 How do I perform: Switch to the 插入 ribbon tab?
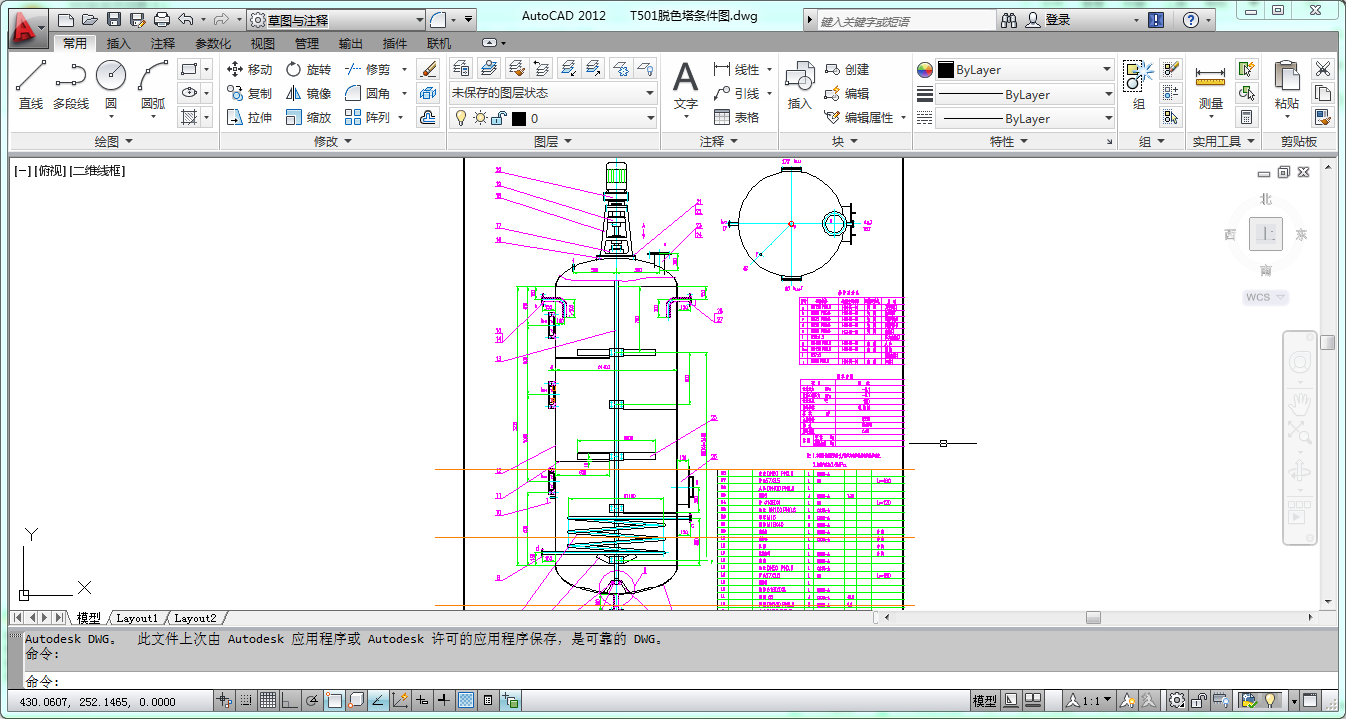coord(118,43)
